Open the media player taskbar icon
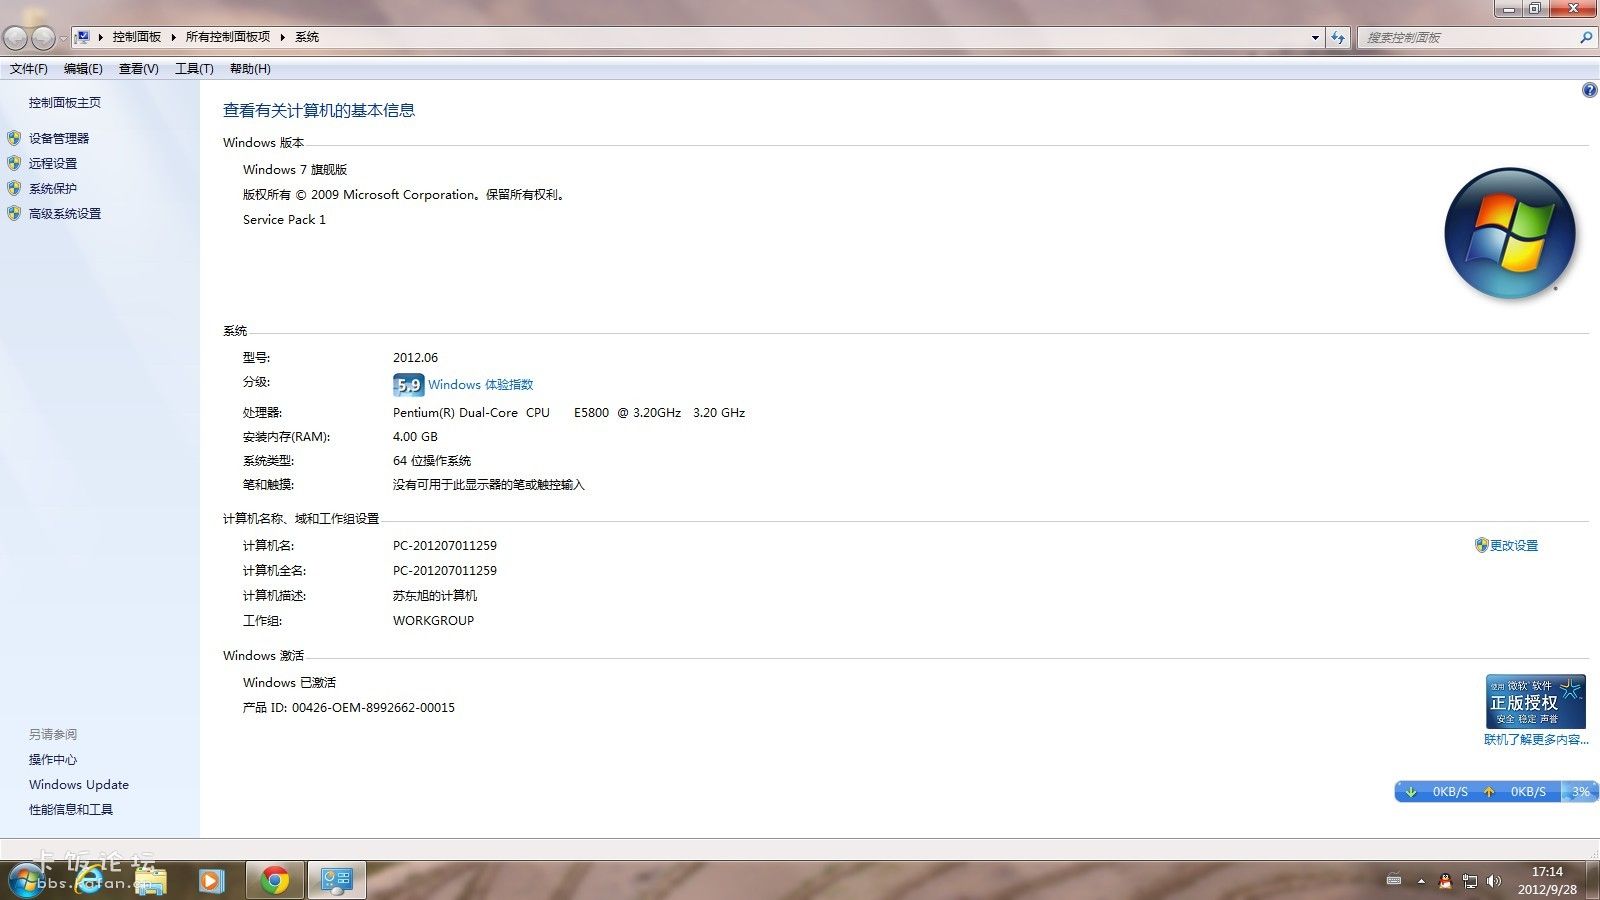This screenshot has height=900, width=1600. pyautogui.click(x=210, y=880)
